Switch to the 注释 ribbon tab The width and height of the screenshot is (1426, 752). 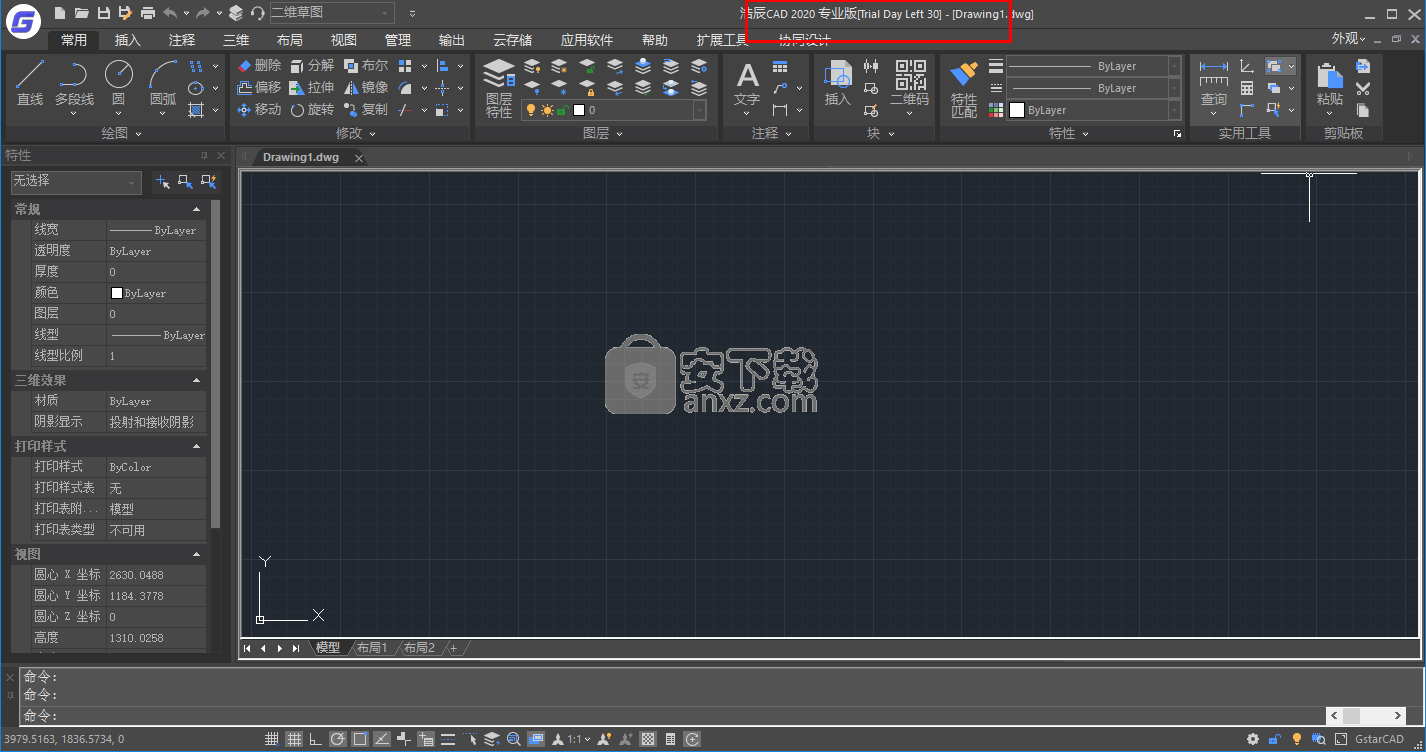(182, 40)
